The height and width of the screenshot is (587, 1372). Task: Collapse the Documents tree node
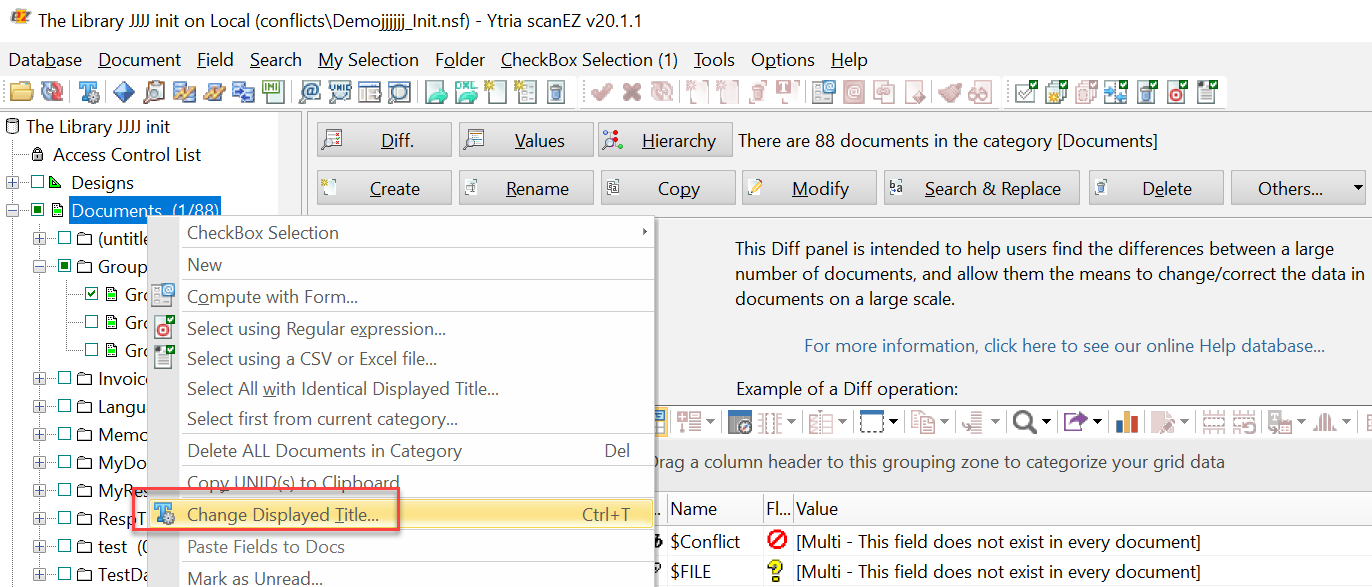pos(12,211)
